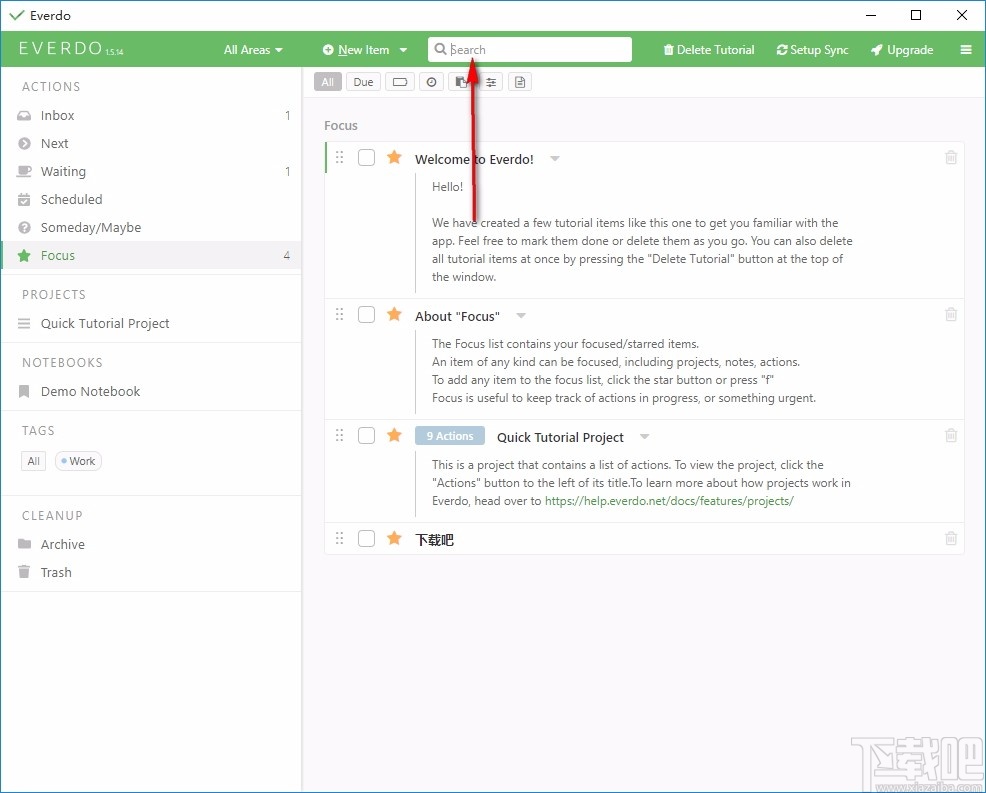Image resolution: width=986 pixels, height=793 pixels.
Task: Open the Waiting list
Action: 151,171
